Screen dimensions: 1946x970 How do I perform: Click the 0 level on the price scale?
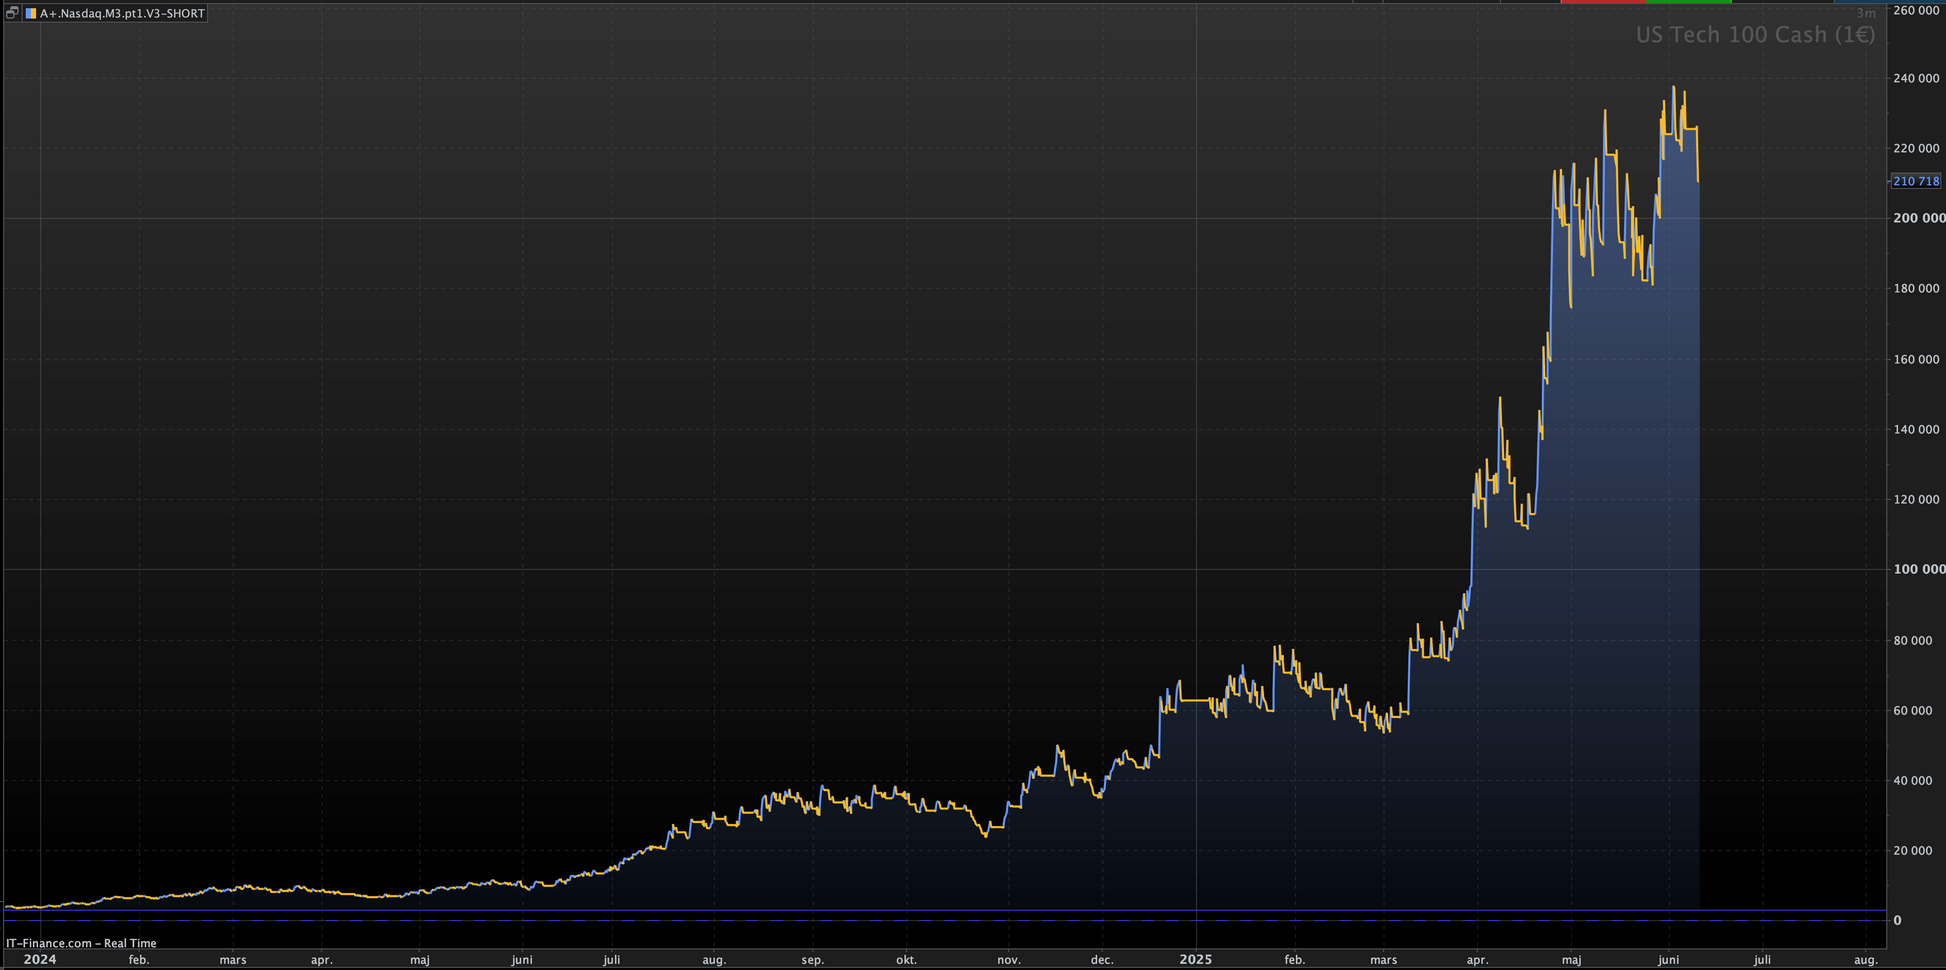tap(1897, 920)
